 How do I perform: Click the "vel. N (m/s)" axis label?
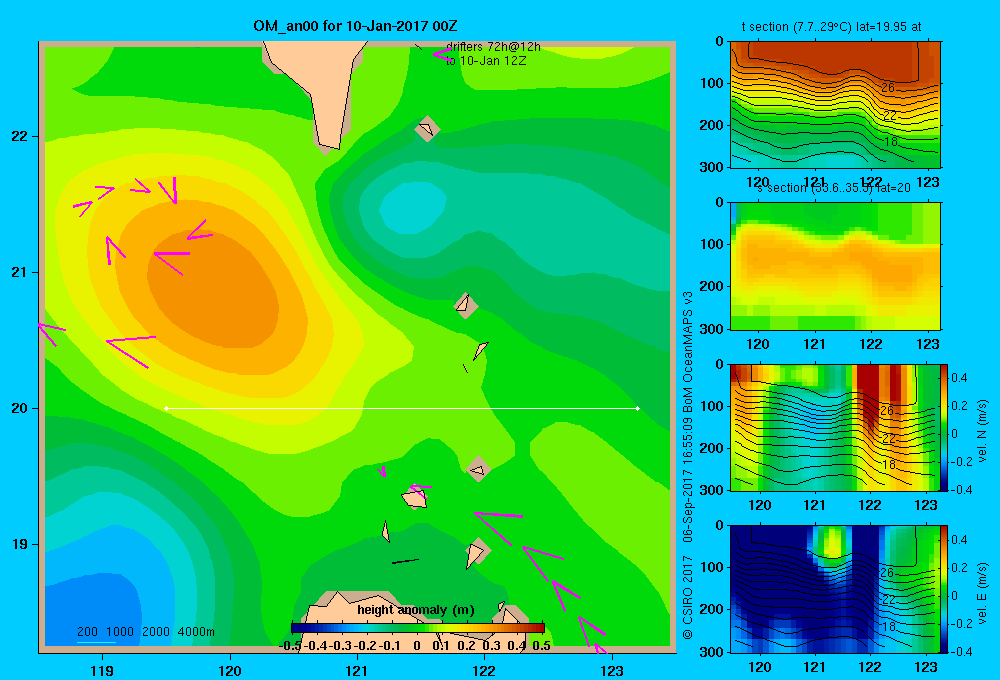(983, 431)
